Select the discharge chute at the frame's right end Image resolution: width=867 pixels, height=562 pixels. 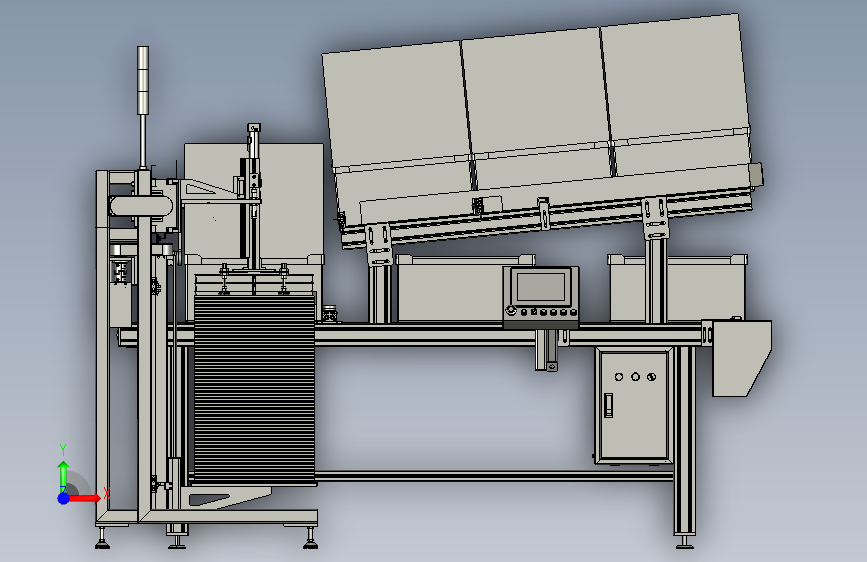coord(741,358)
